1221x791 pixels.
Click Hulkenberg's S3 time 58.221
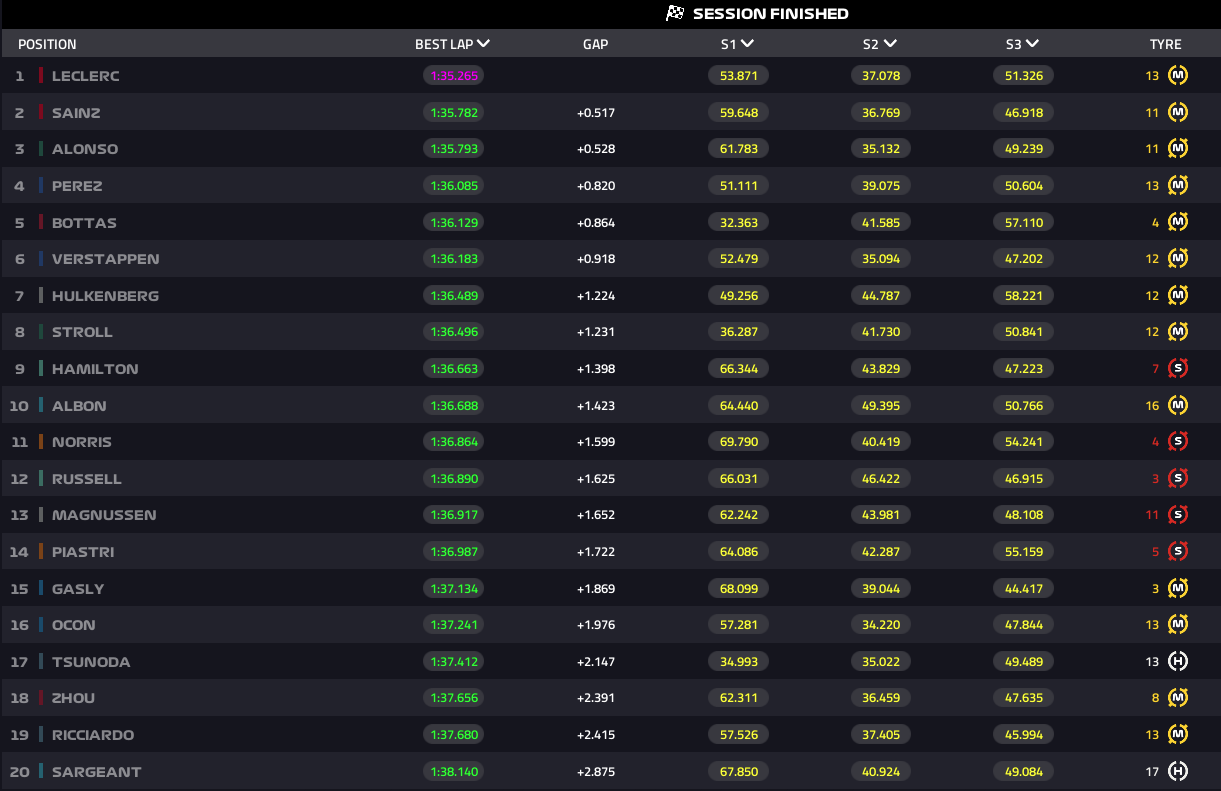click(x=1024, y=296)
